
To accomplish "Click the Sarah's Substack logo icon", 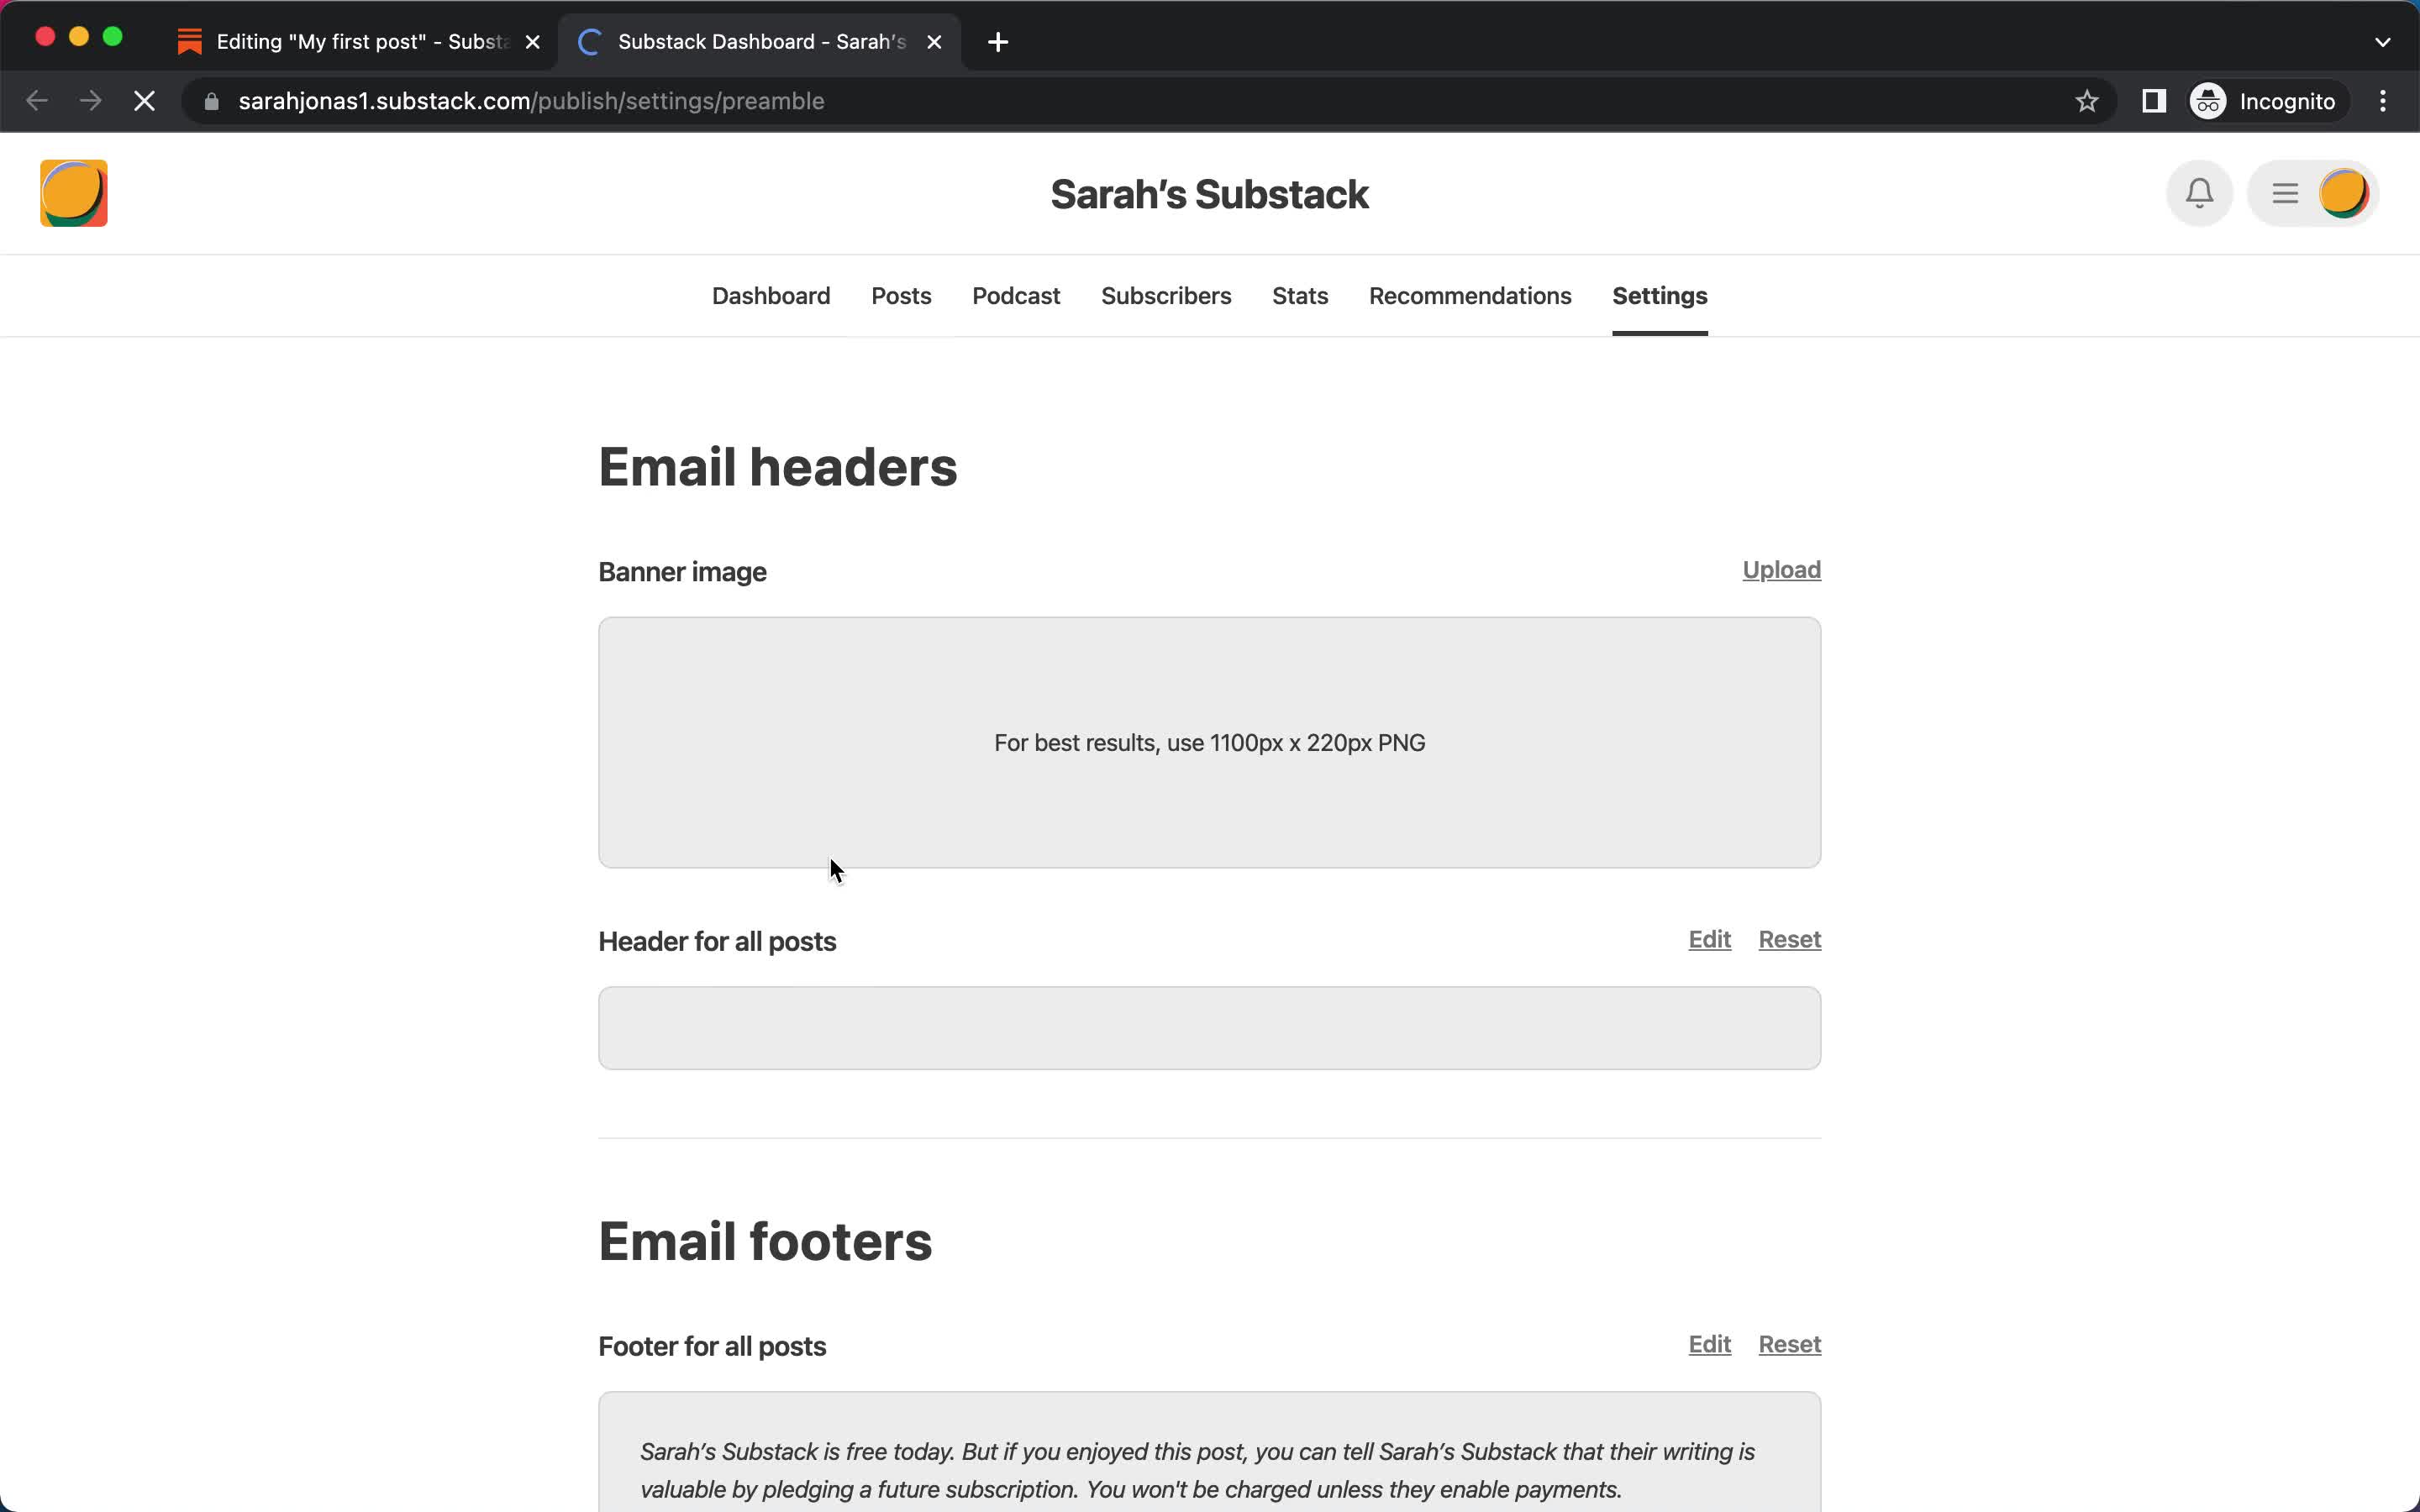I will click(73, 193).
